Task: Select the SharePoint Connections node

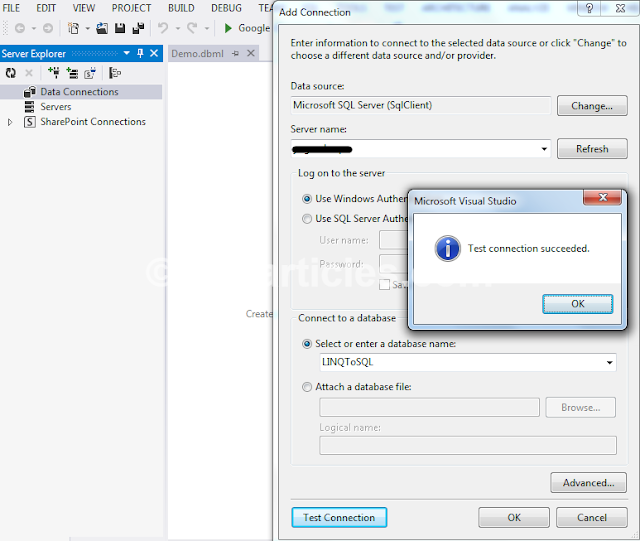Action: pos(93,122)
